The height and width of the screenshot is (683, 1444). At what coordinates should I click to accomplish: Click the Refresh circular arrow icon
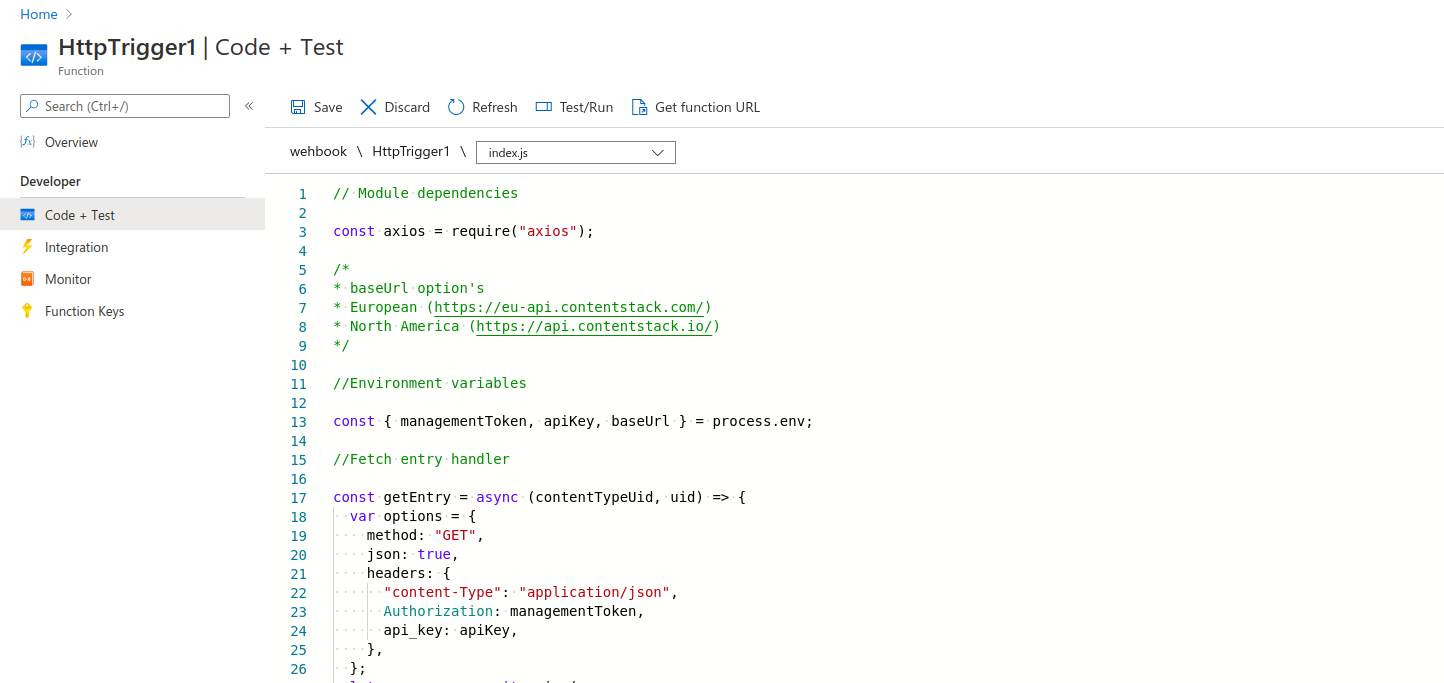click(456, 107)
